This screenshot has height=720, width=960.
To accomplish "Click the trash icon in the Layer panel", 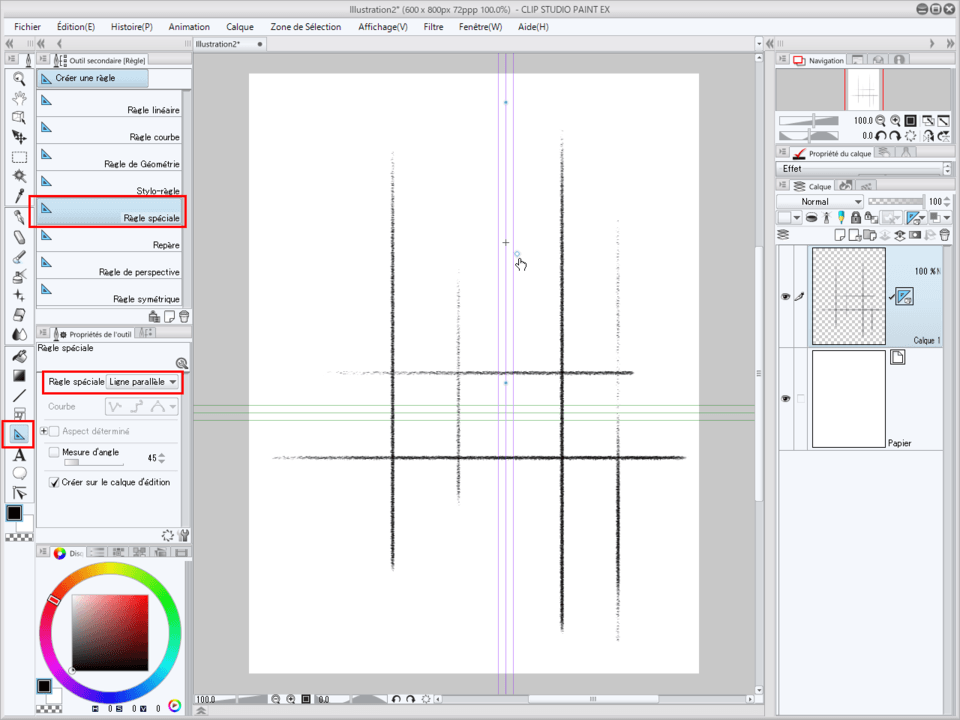I will click(x=944, y=235).
